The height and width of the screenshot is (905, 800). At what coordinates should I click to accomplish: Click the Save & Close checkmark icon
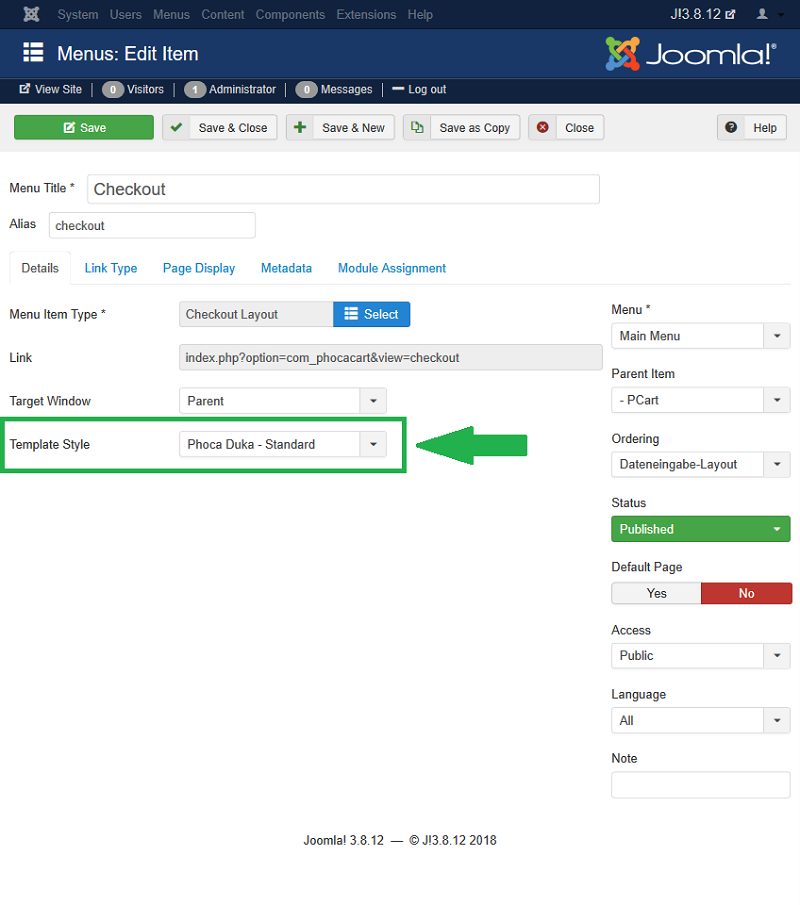click(177, 128)
